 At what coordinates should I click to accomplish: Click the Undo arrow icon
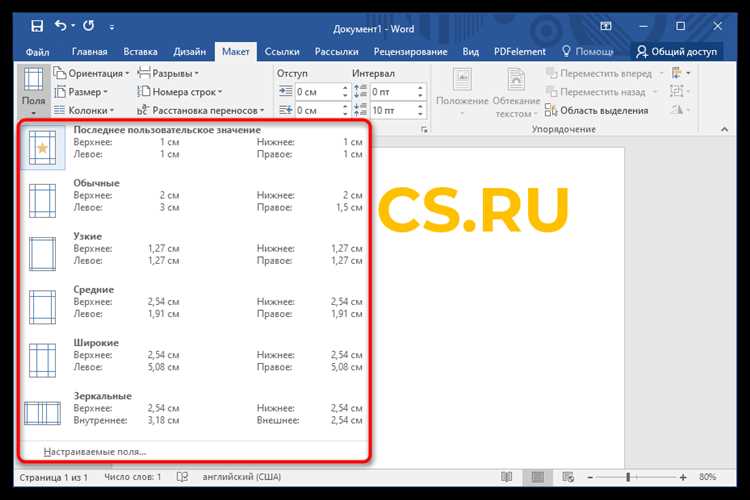tap(60, 25)
